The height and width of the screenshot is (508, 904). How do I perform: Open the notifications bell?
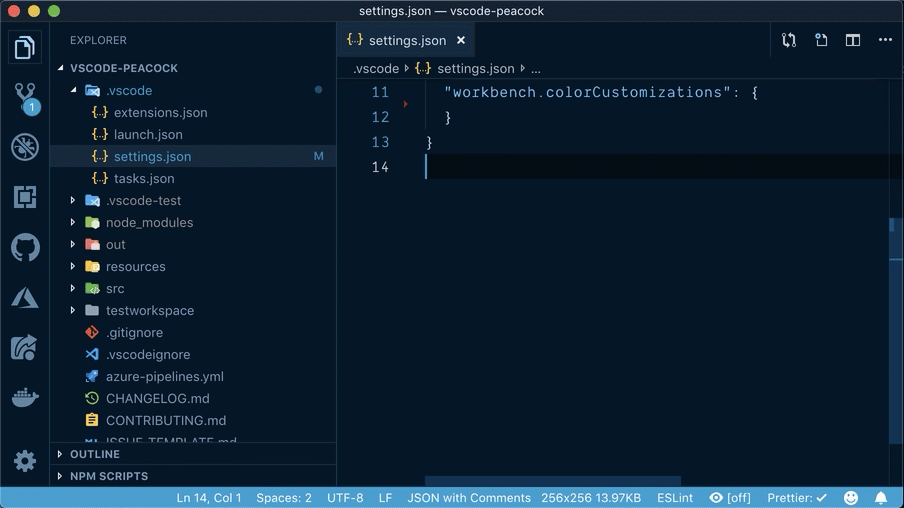(881, 498)
